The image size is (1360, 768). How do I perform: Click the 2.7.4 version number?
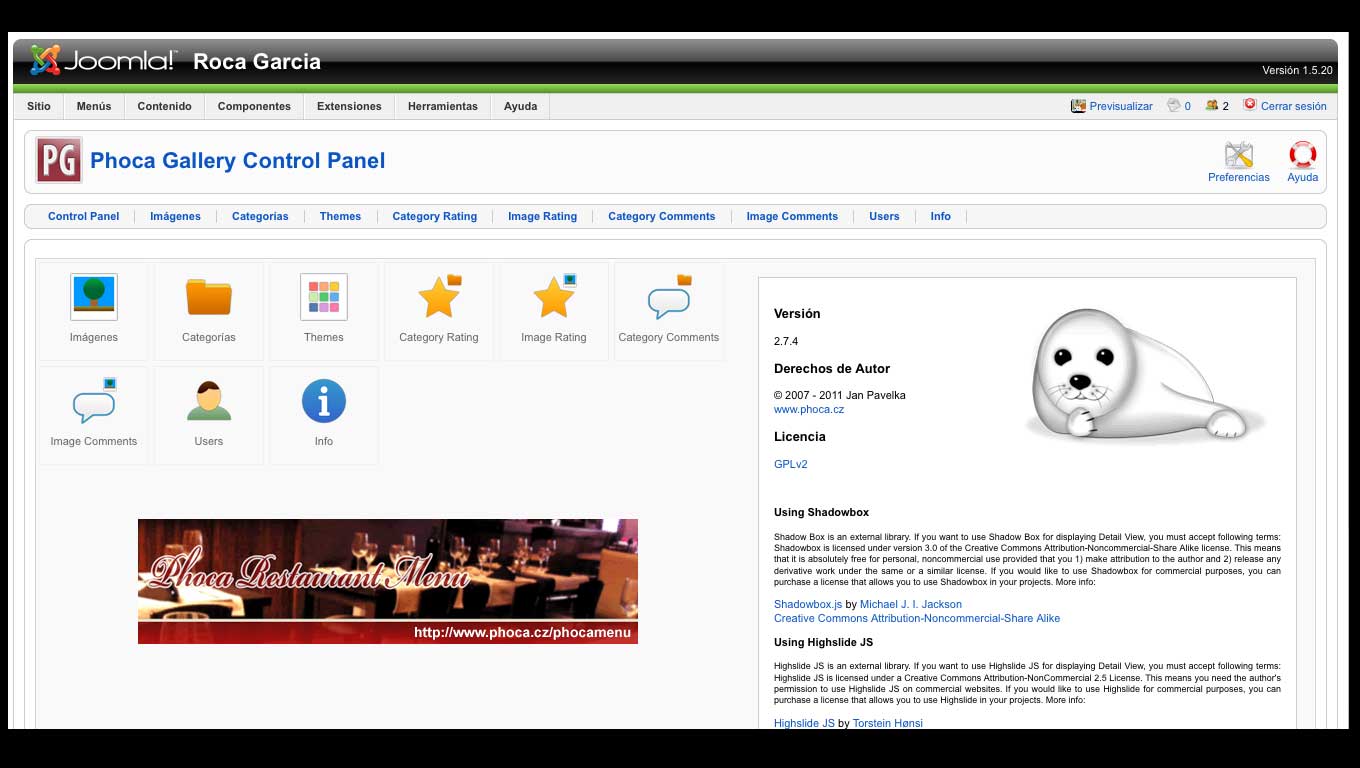click(x=786, y=341)
